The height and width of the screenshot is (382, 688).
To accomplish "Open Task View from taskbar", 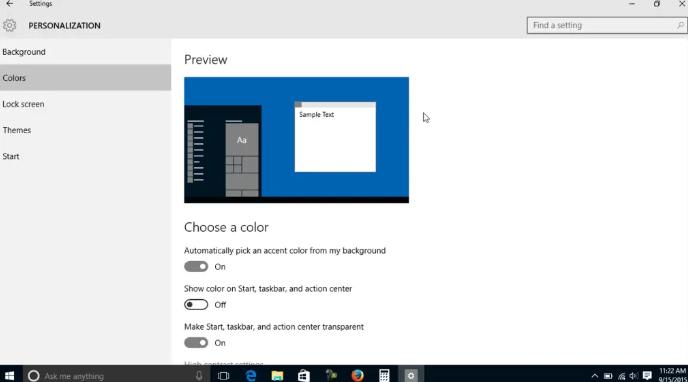I will click(223, 376).
